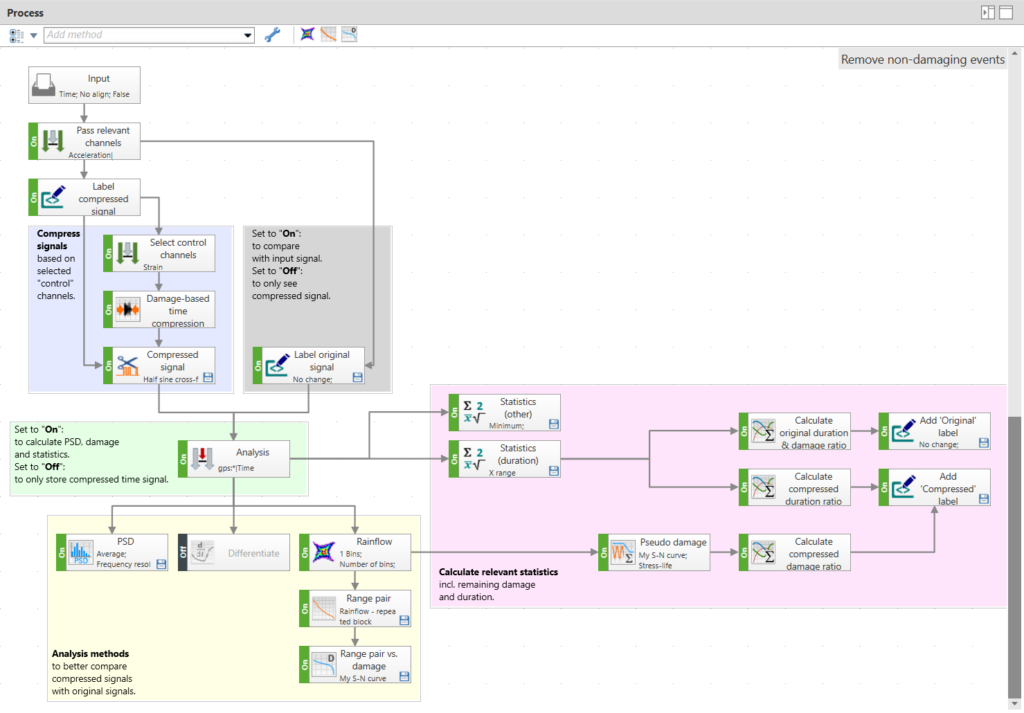Expand the process list dropdown arrow
The height and width of the screenshot is (713, 1024).
(34, 36)
